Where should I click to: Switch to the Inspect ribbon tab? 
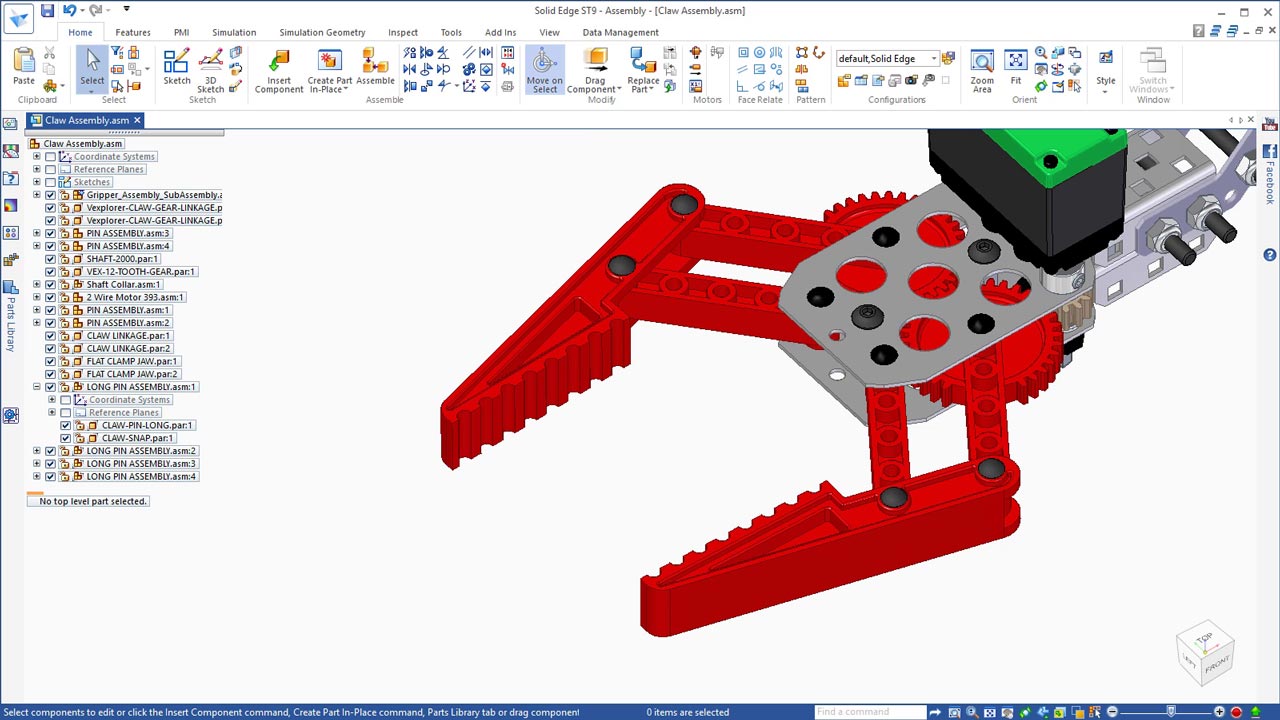[x=403, y=32]
